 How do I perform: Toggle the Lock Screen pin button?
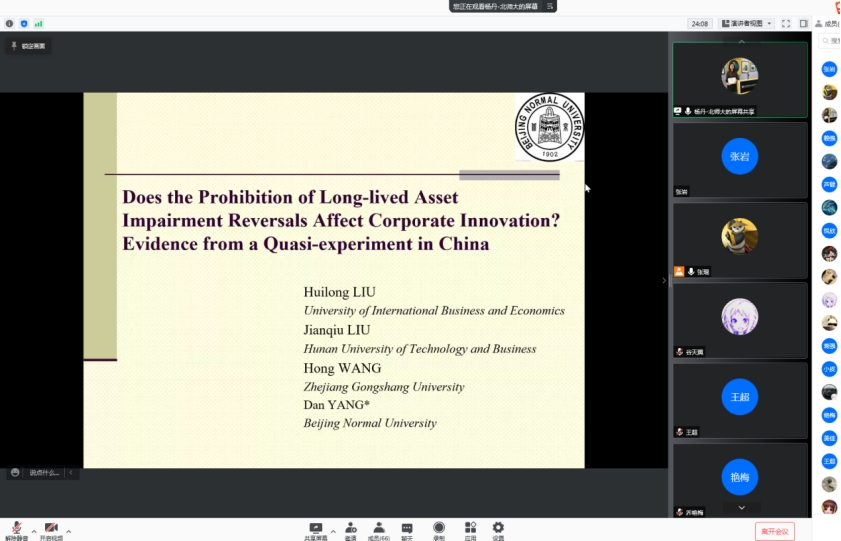(x=28, y=46)
